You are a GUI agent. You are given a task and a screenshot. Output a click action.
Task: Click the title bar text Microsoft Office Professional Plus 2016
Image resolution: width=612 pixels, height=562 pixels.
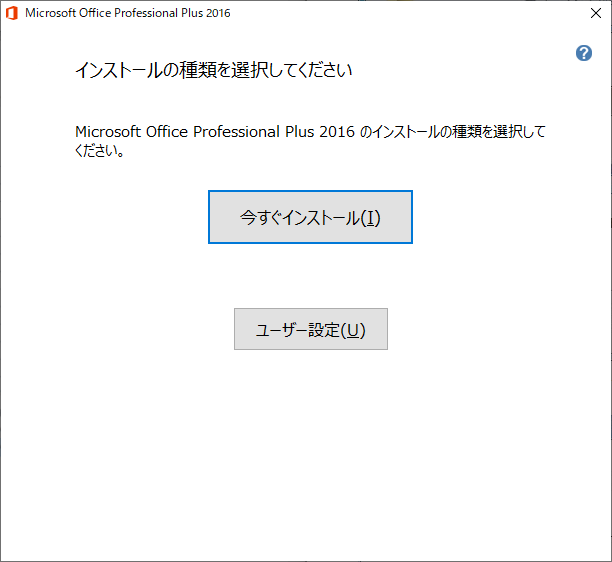click(x=128, y=13)
